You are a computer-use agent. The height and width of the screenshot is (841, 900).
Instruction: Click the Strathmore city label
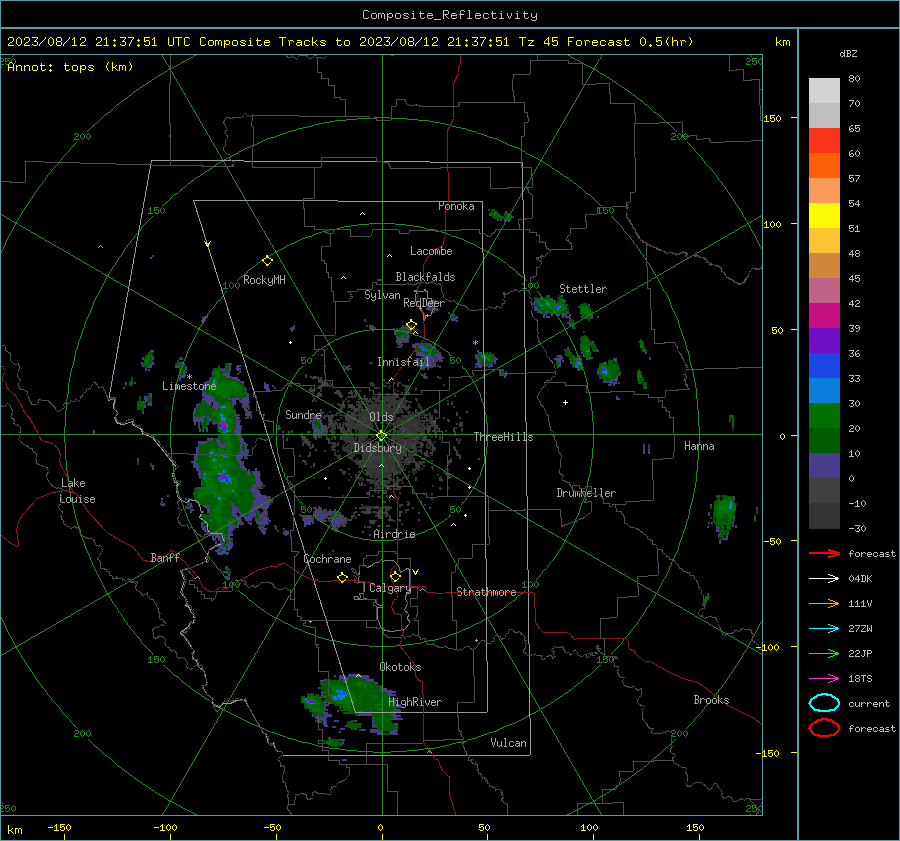(x=486, y=592)
